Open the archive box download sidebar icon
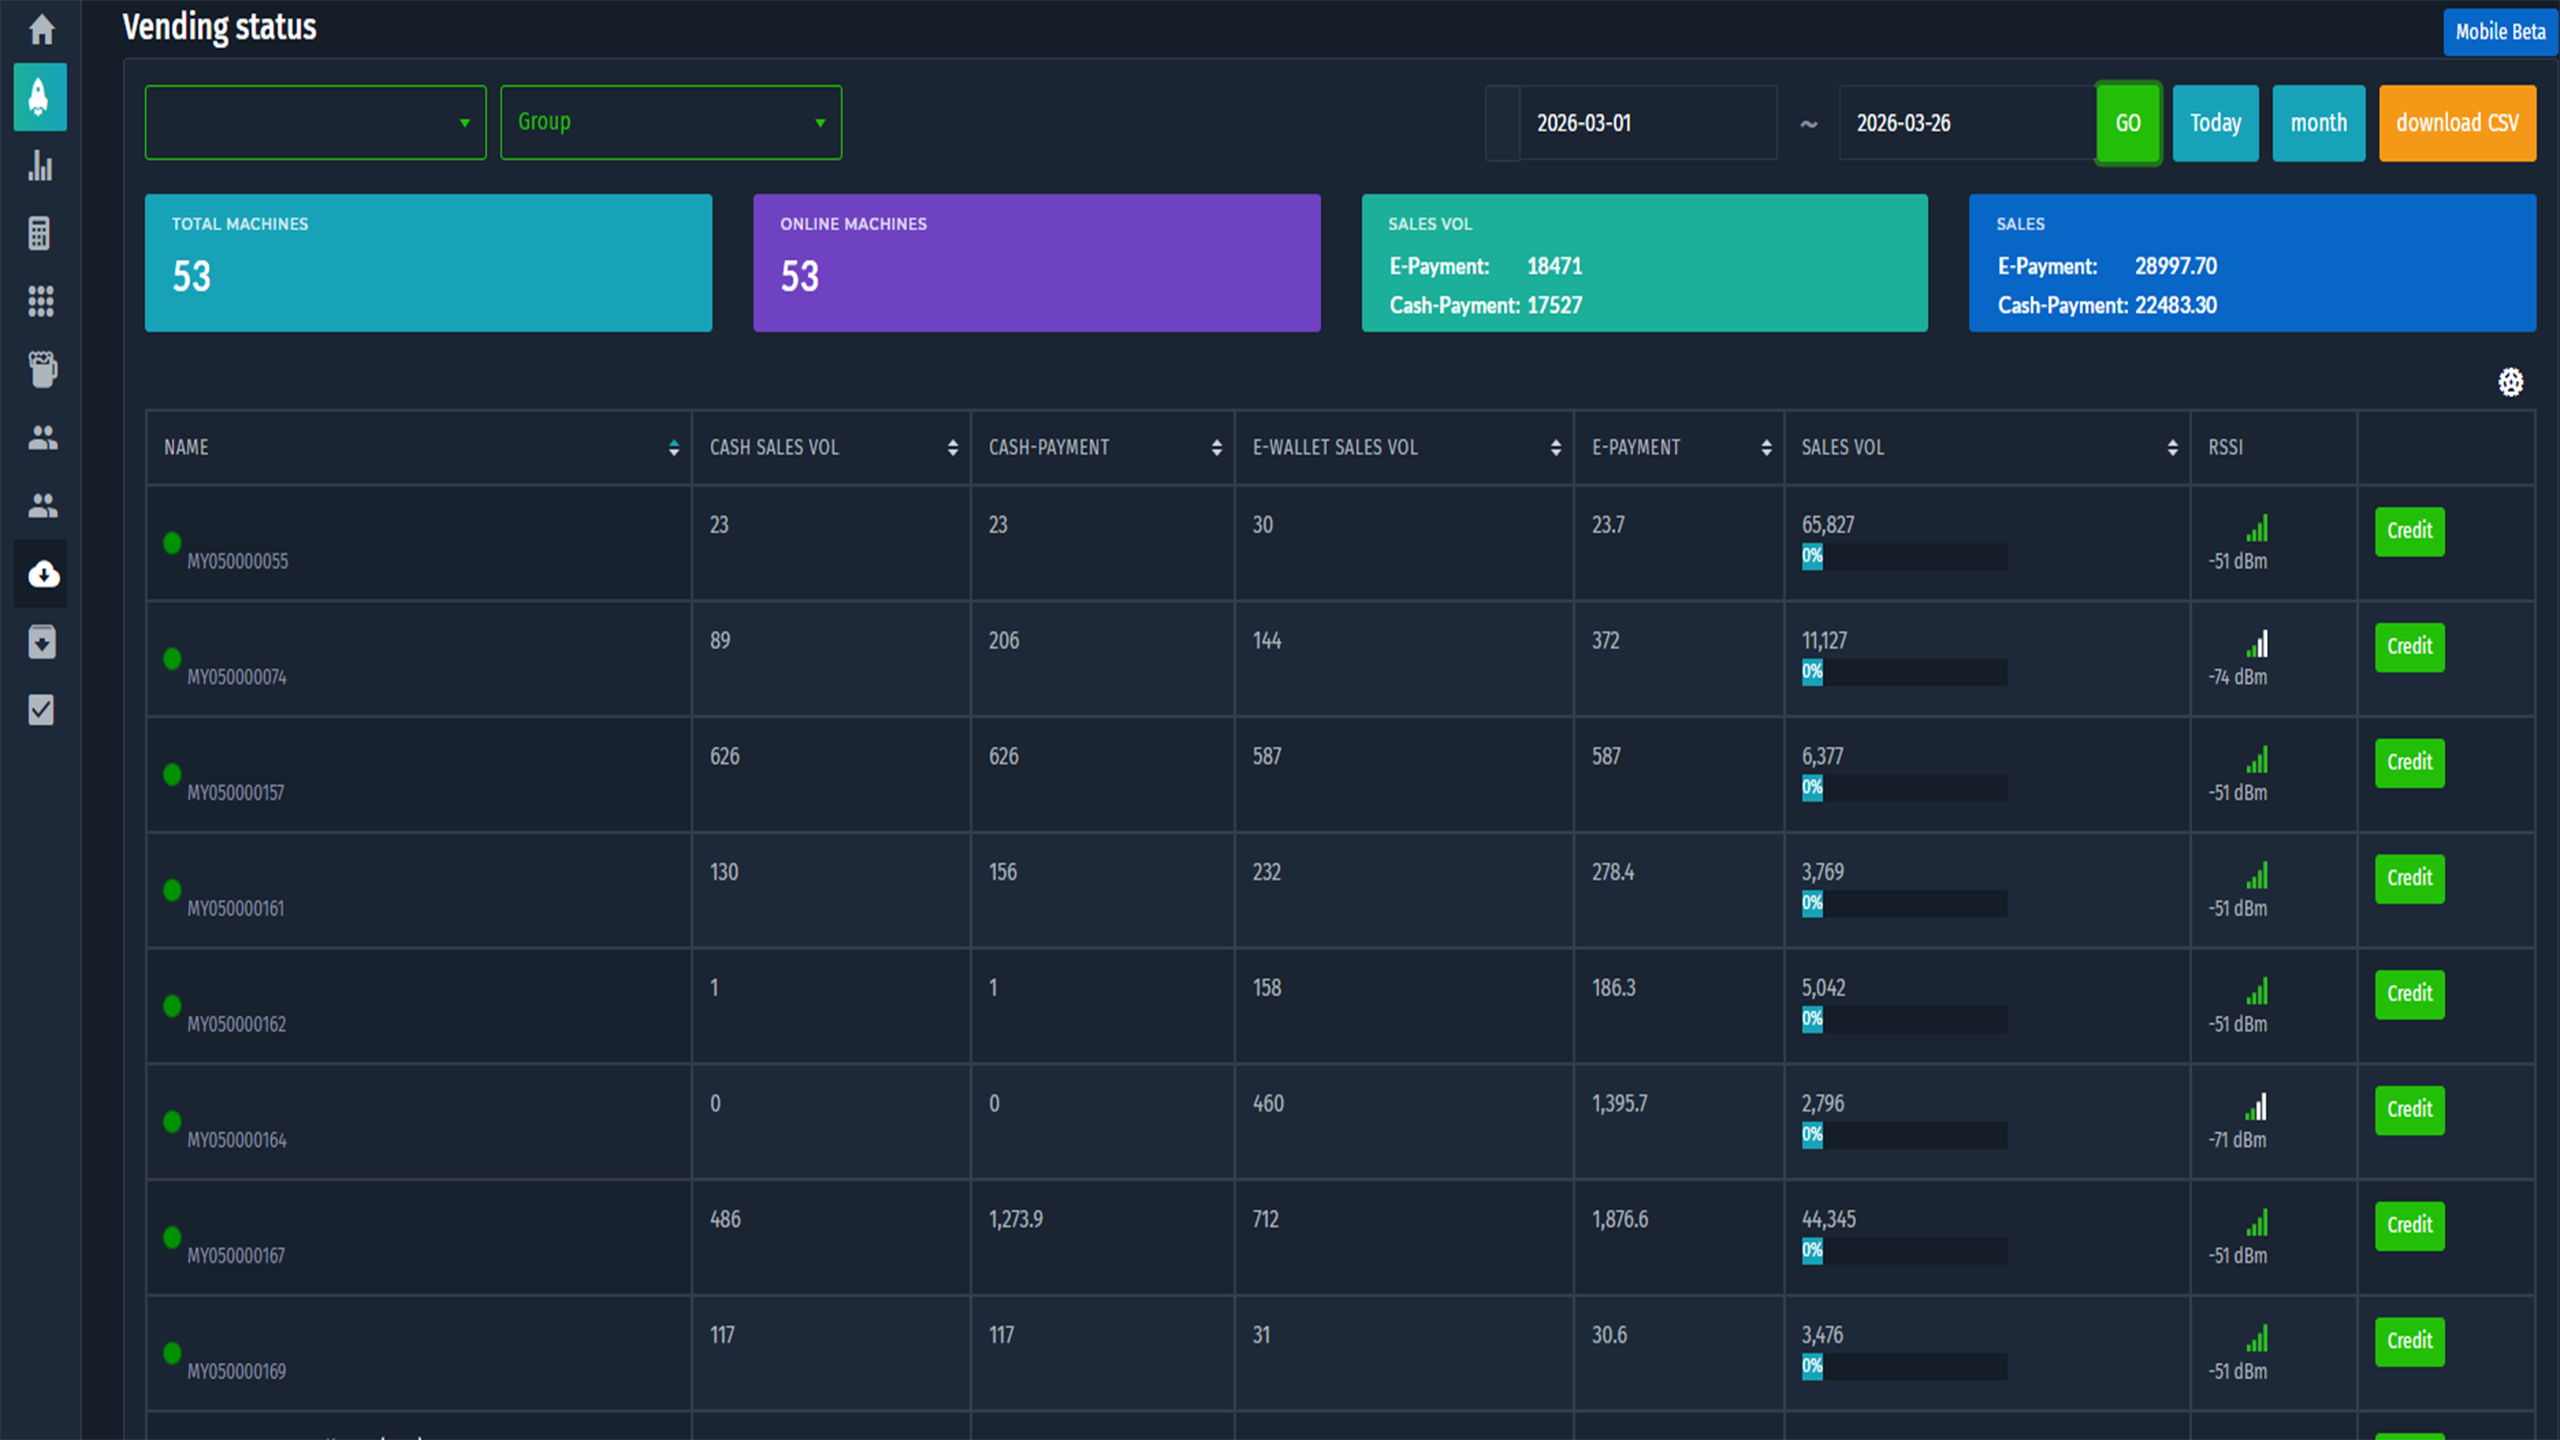This screenshot has height=1440, width=2560. tap(41, 642)
